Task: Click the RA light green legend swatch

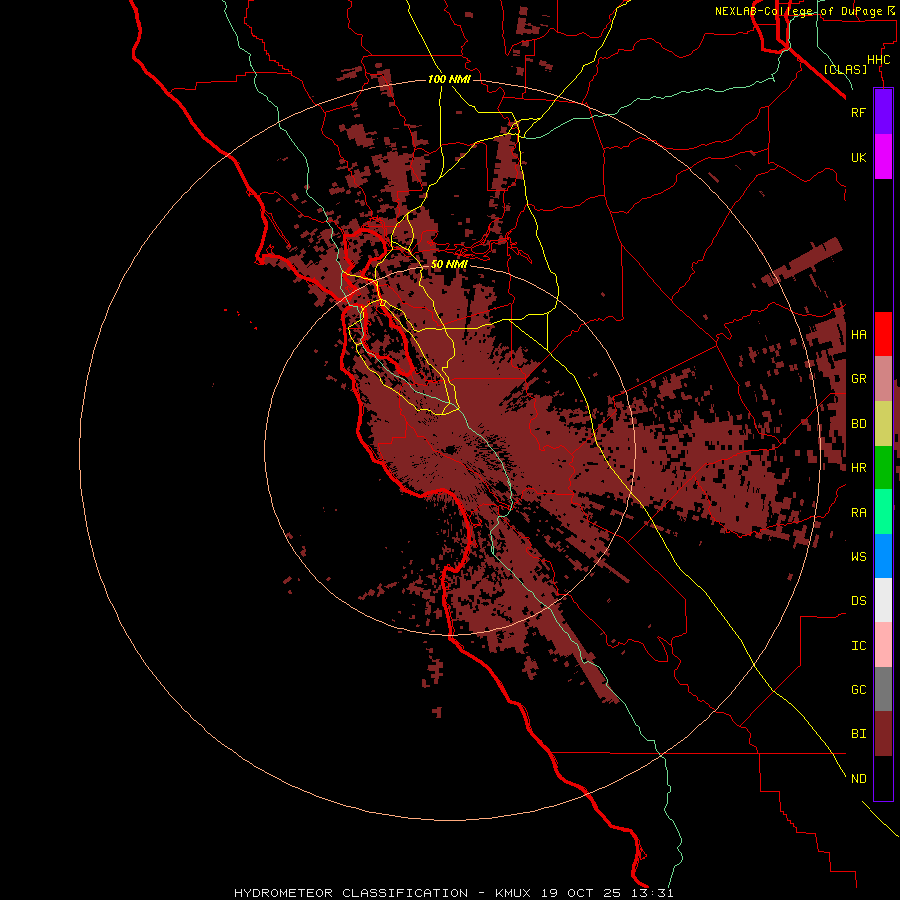Action: point(883,512)
